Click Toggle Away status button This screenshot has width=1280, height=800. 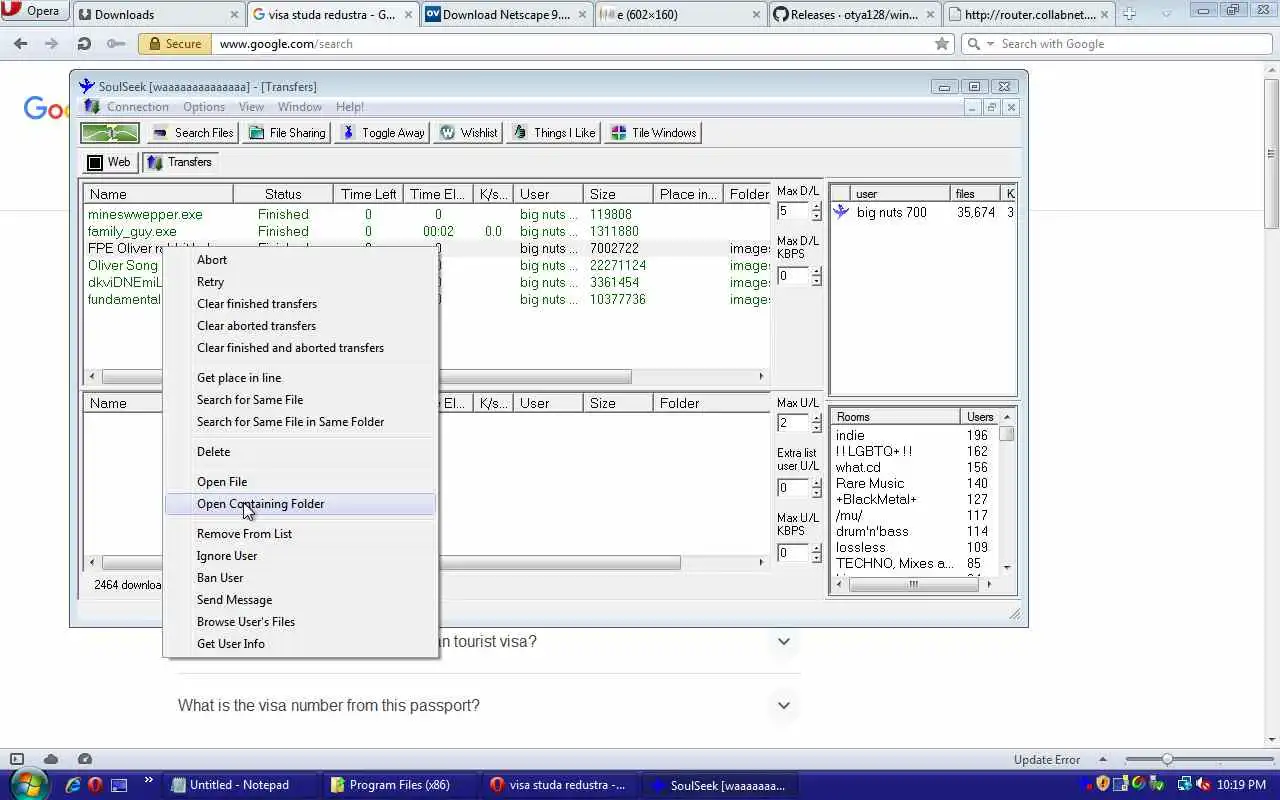pos(383,133)
